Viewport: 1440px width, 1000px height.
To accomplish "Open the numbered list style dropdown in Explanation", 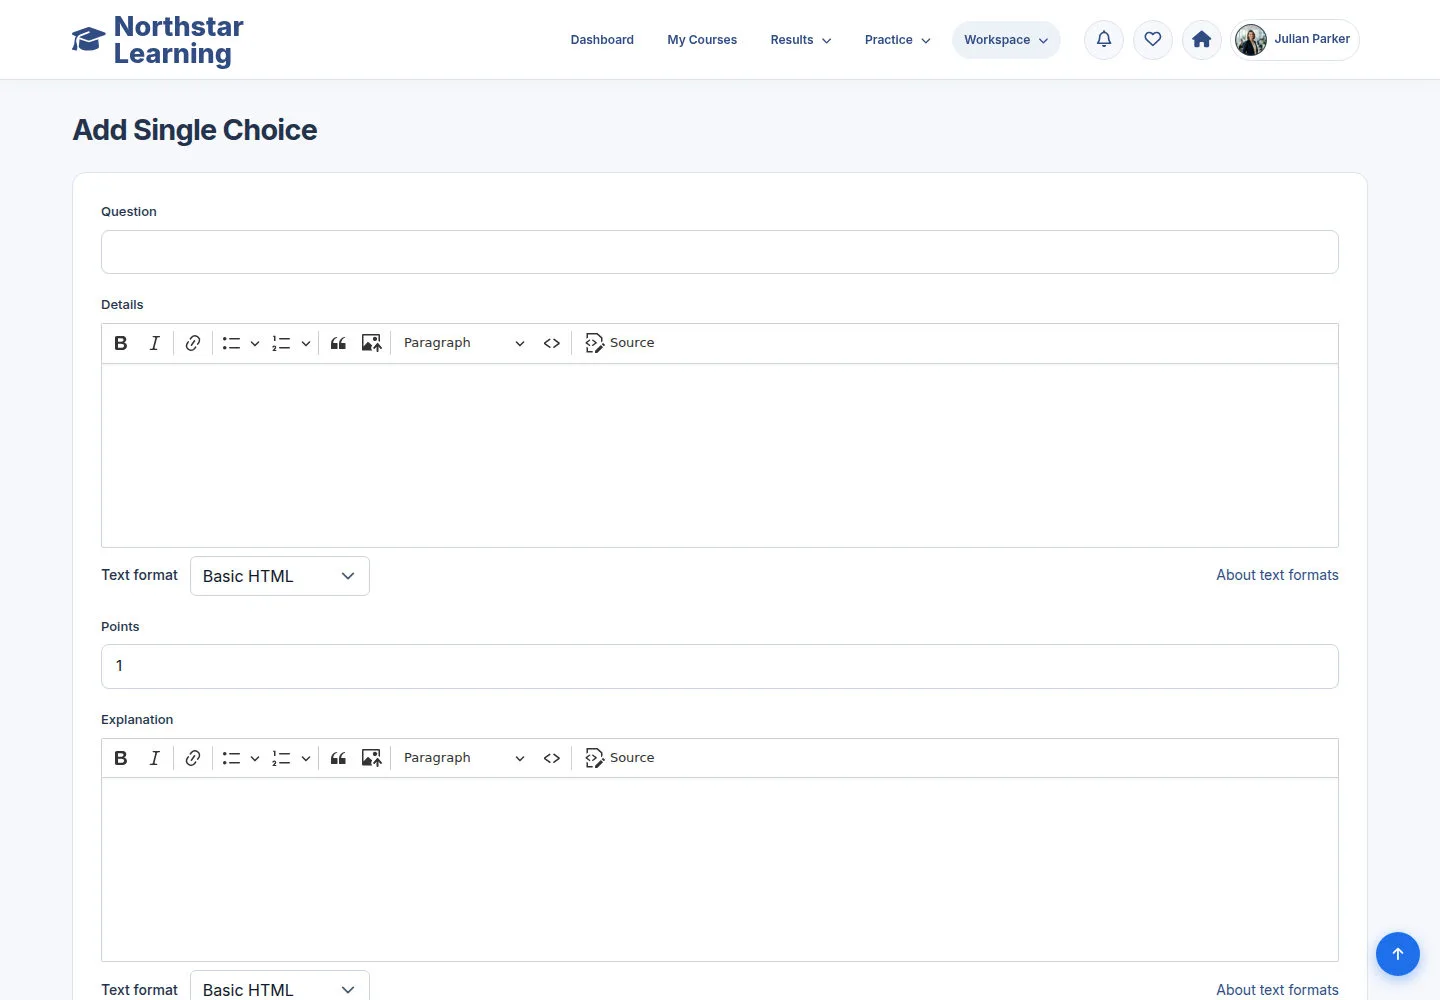I will point(305,758).
